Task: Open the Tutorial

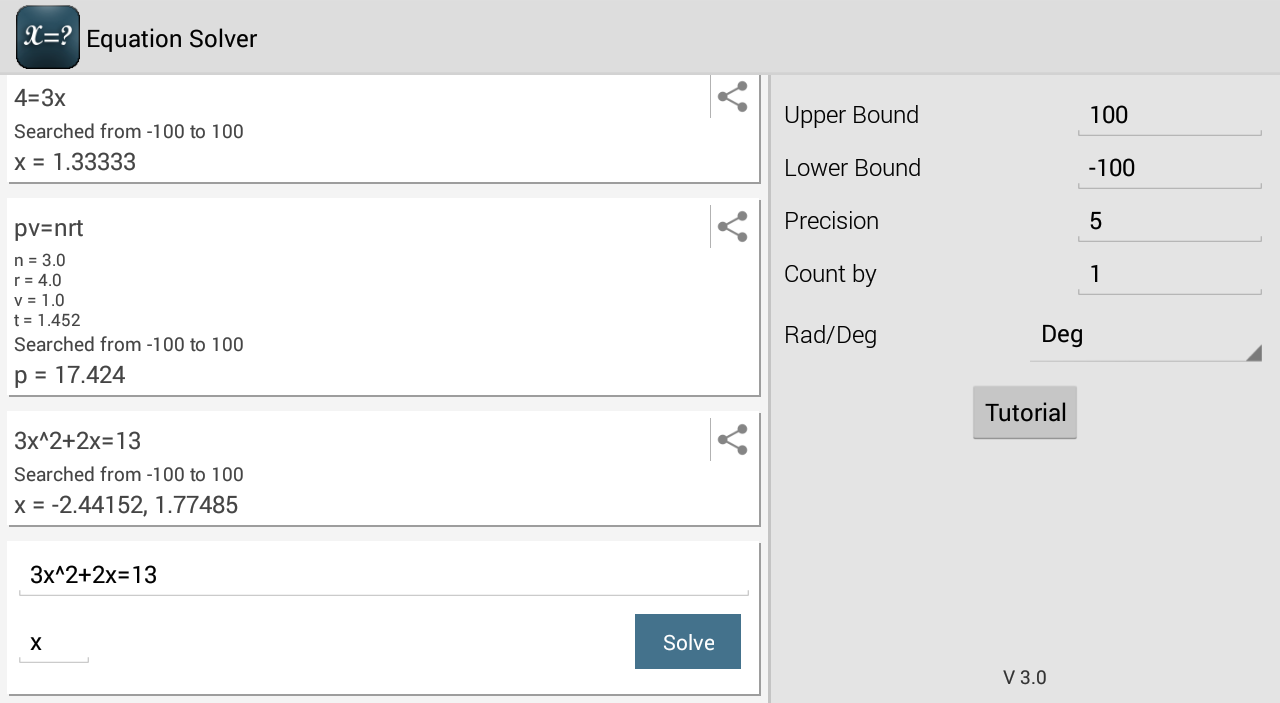Action: click(x=1025, y=412)
